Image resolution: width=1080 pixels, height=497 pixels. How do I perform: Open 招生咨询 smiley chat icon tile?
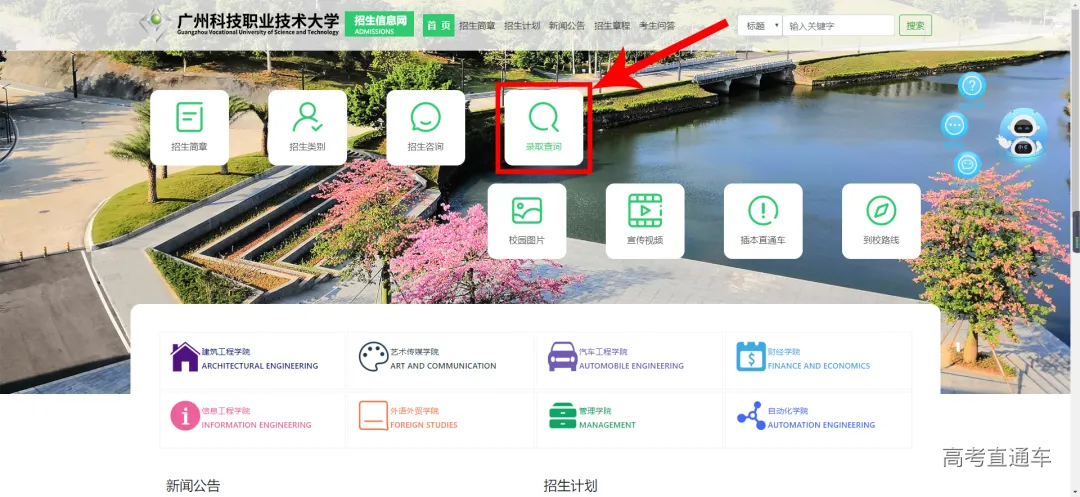tap(425, 119)
